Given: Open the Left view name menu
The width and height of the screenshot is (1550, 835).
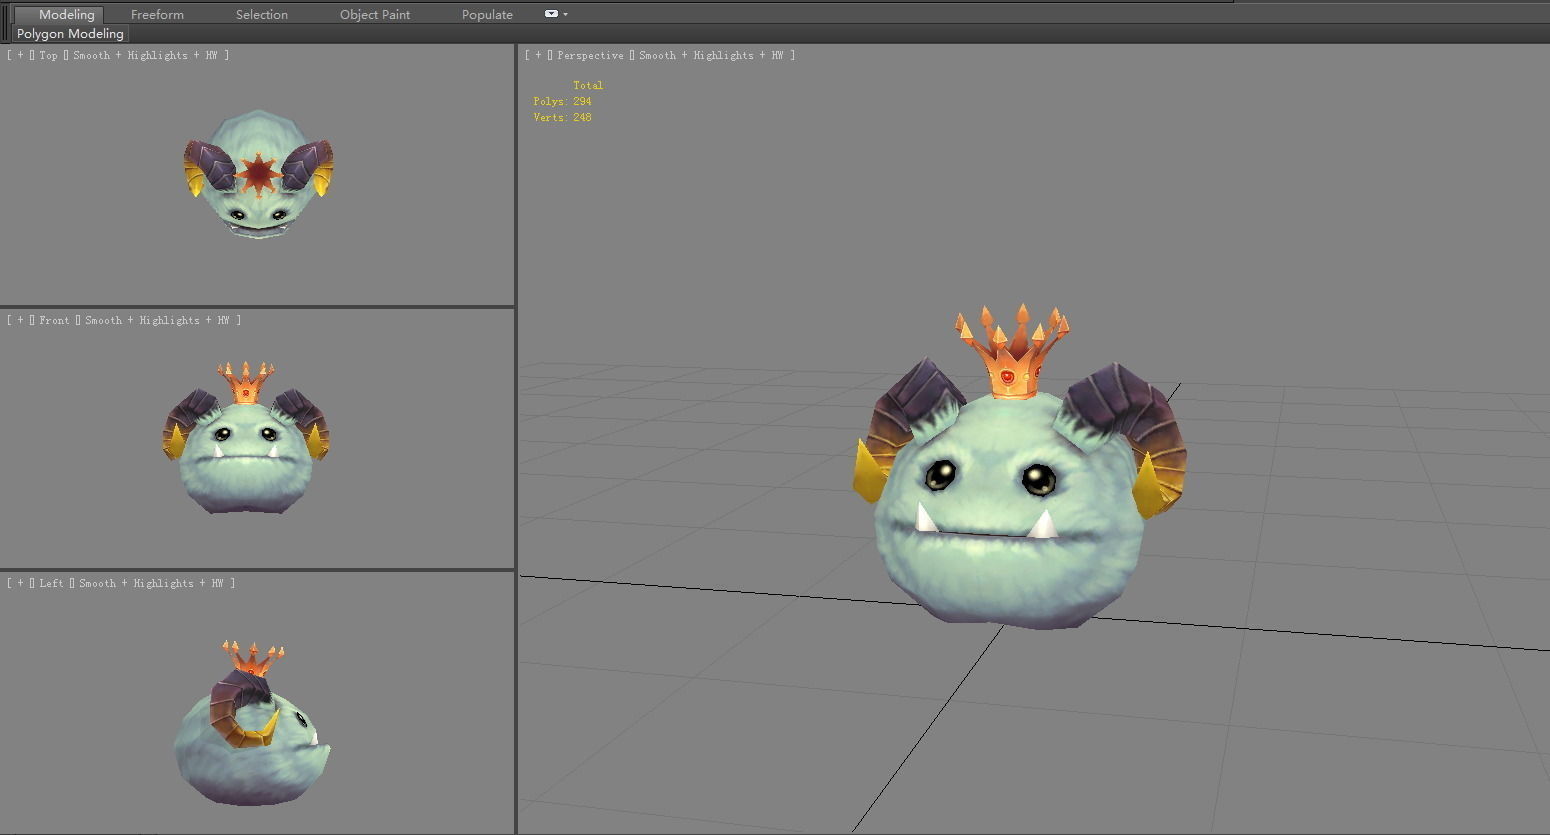Looking at the screenshot, I should click(x=51, y=584).
